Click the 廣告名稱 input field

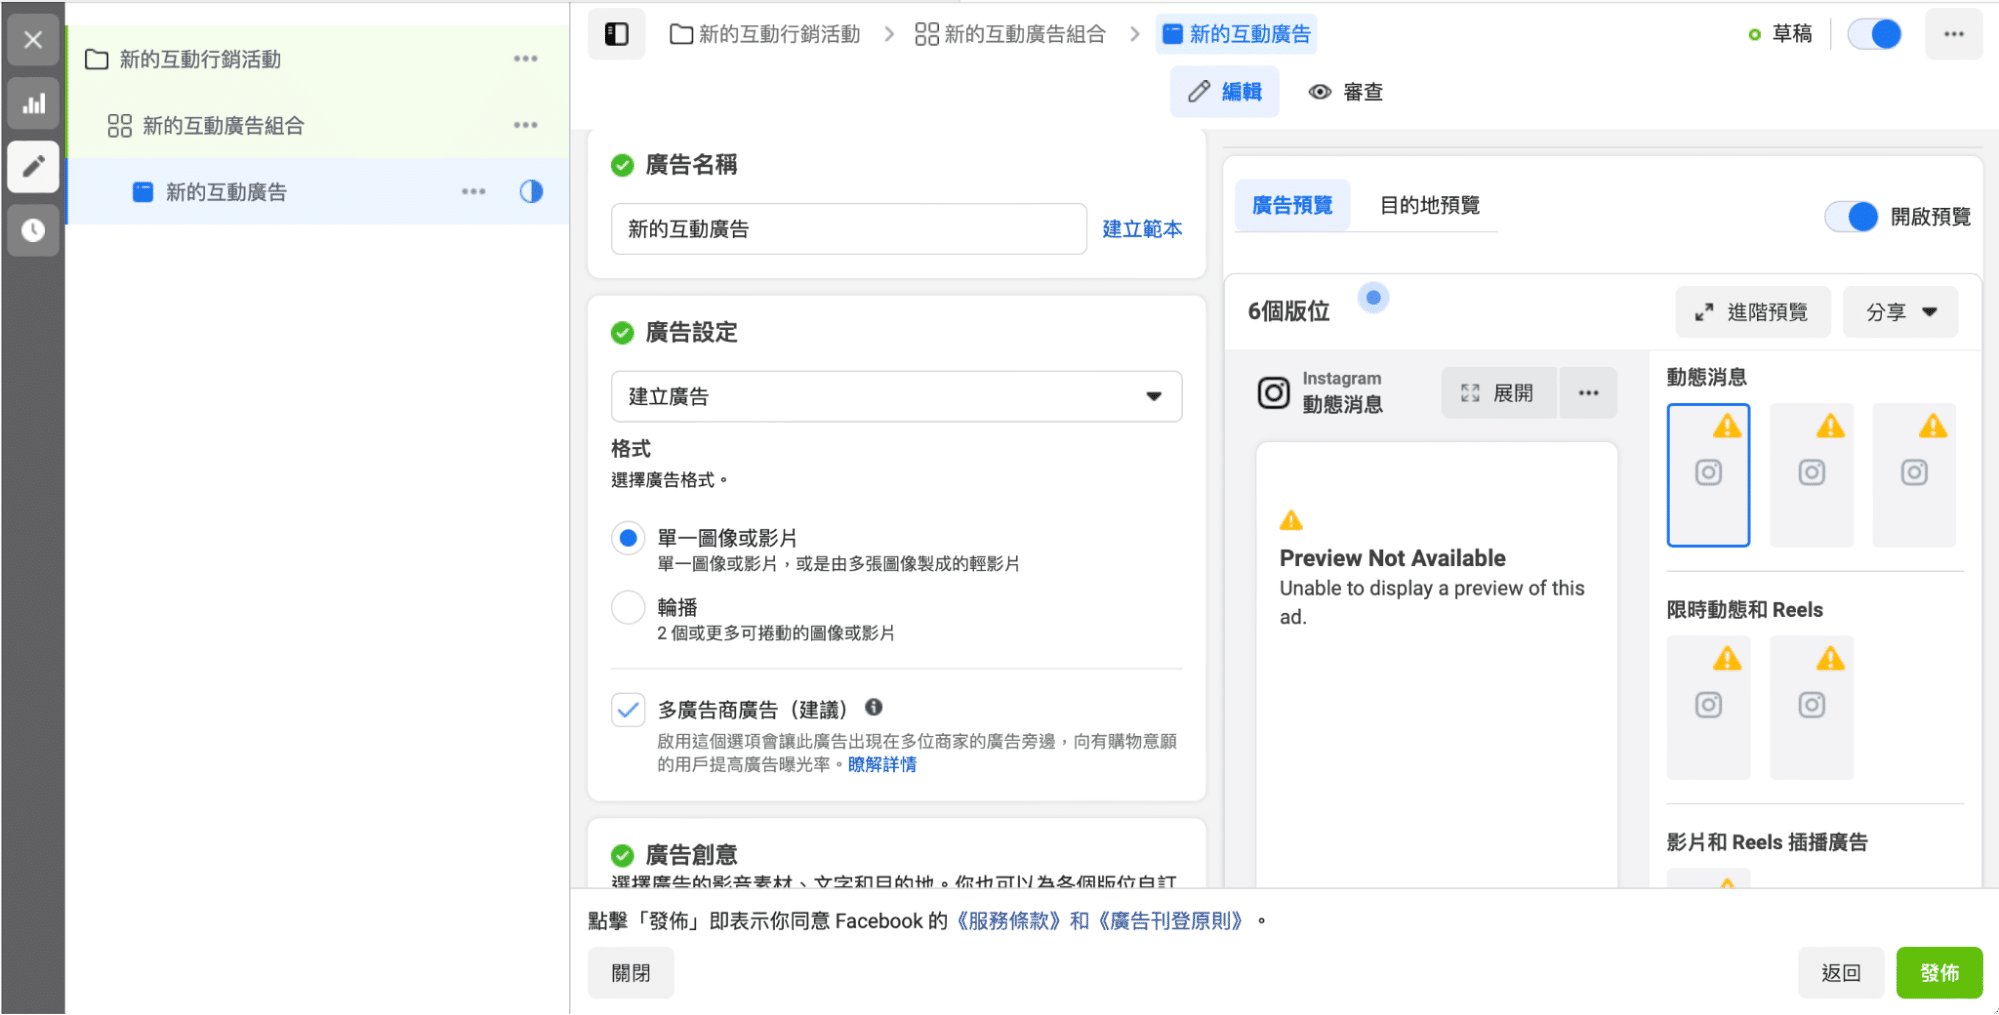[x=849, y=229]
